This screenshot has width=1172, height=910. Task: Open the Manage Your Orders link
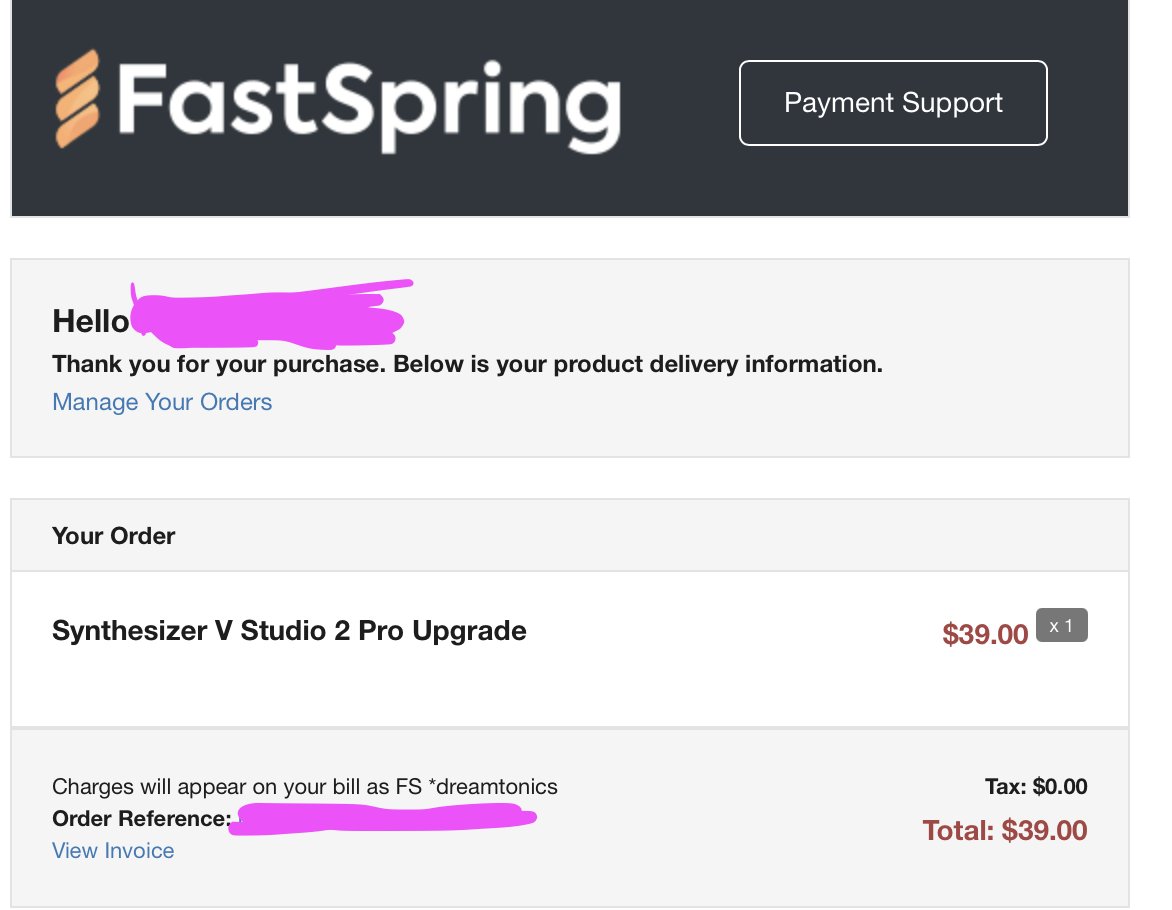pyautogui.click(x=162, y=402)
